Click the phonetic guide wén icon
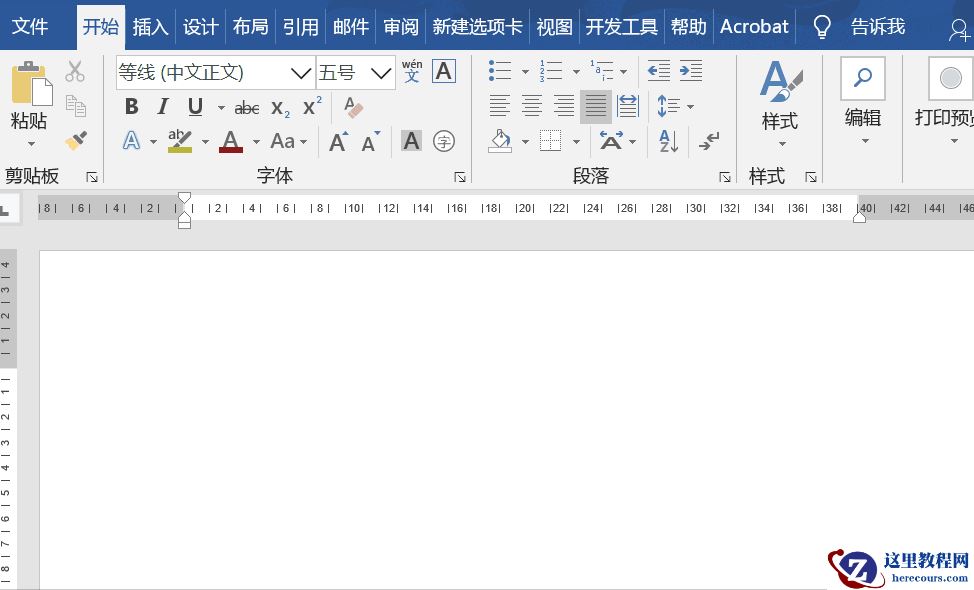Image resolution: width=974 pixels, height=590 pixels. (412, 71)
